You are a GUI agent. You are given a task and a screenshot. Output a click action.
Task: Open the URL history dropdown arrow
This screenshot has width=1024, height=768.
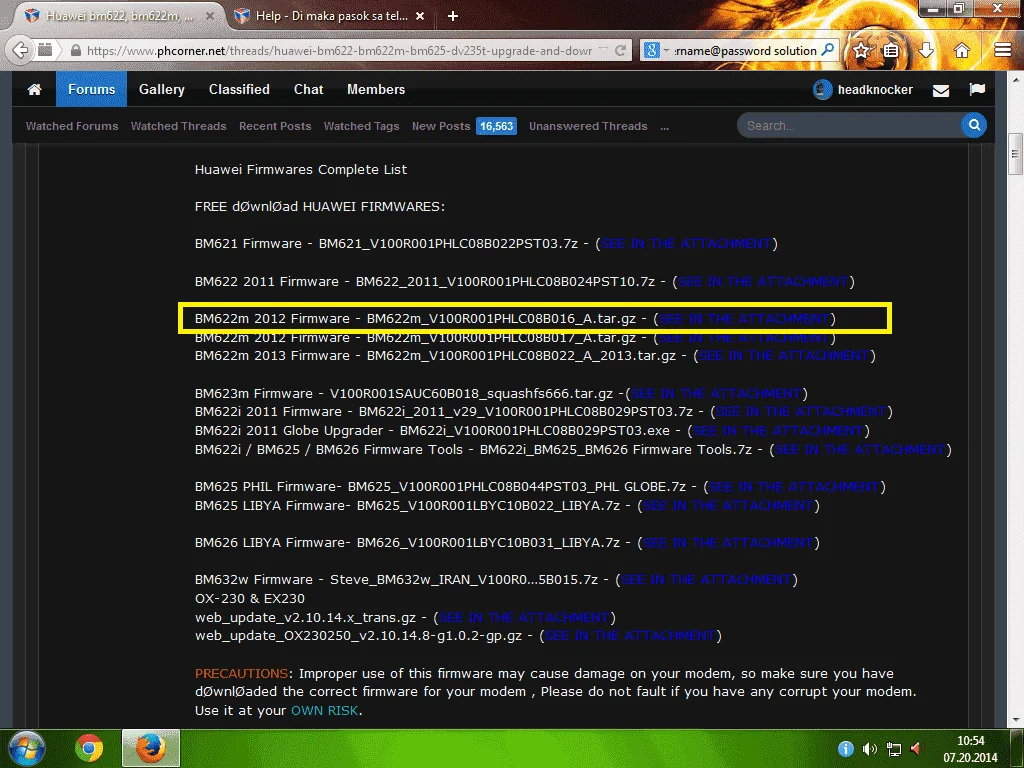tap(603, 50)
